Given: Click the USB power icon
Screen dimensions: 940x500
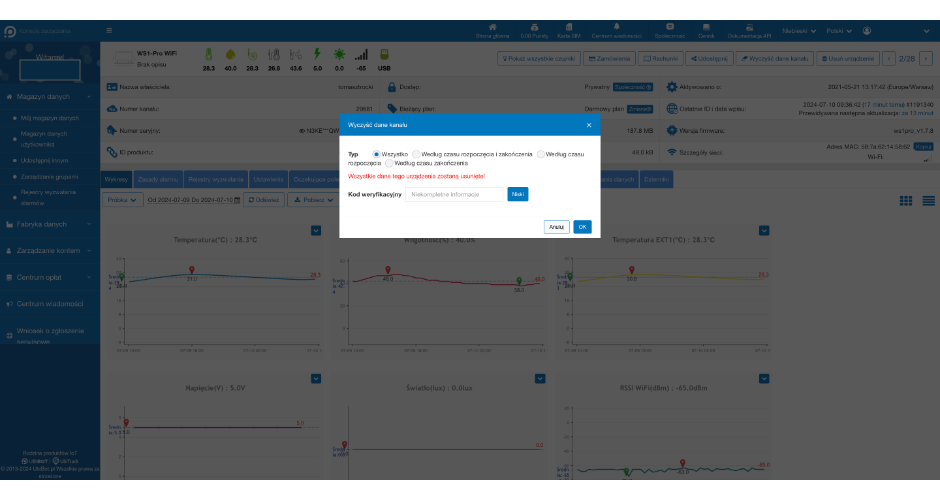Looking at the screenshot, I should pos(384,55).
